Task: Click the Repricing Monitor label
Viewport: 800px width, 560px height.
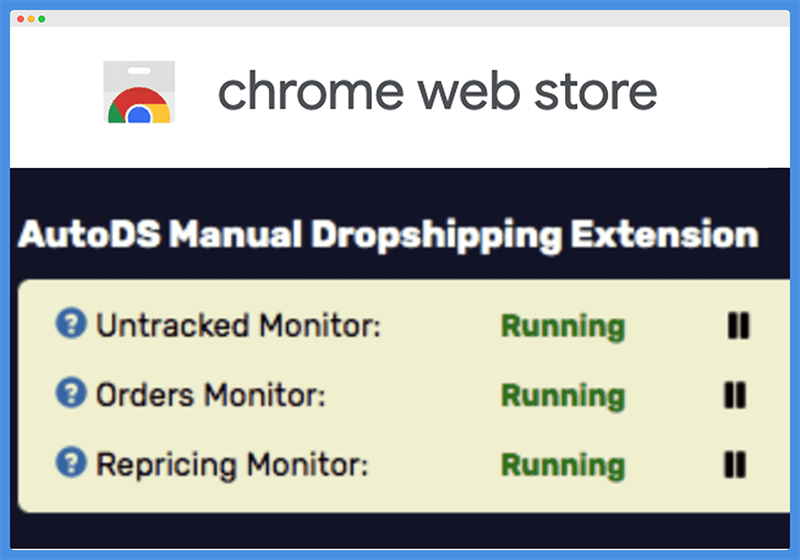Action: coord(232,465)
